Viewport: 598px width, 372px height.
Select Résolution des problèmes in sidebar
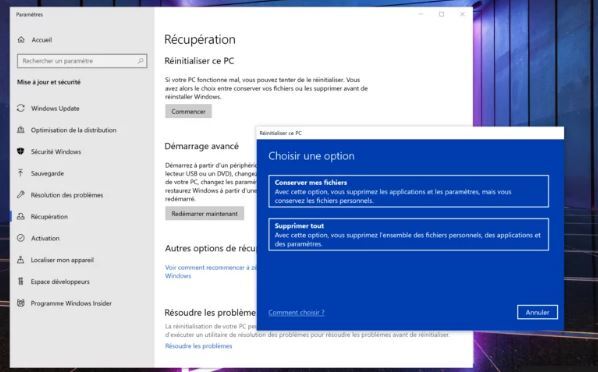click(x=67, y=195)
